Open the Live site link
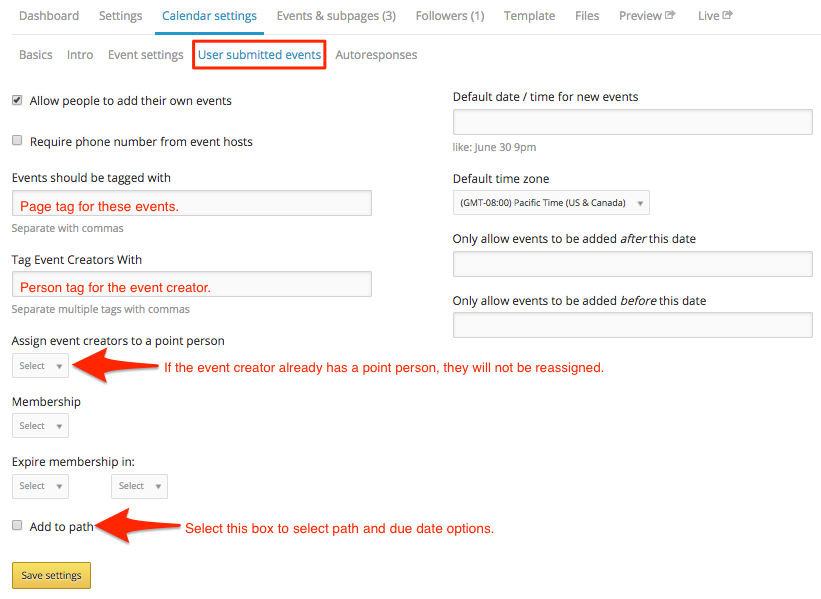The image size is (821, 599). coord(715,16)
